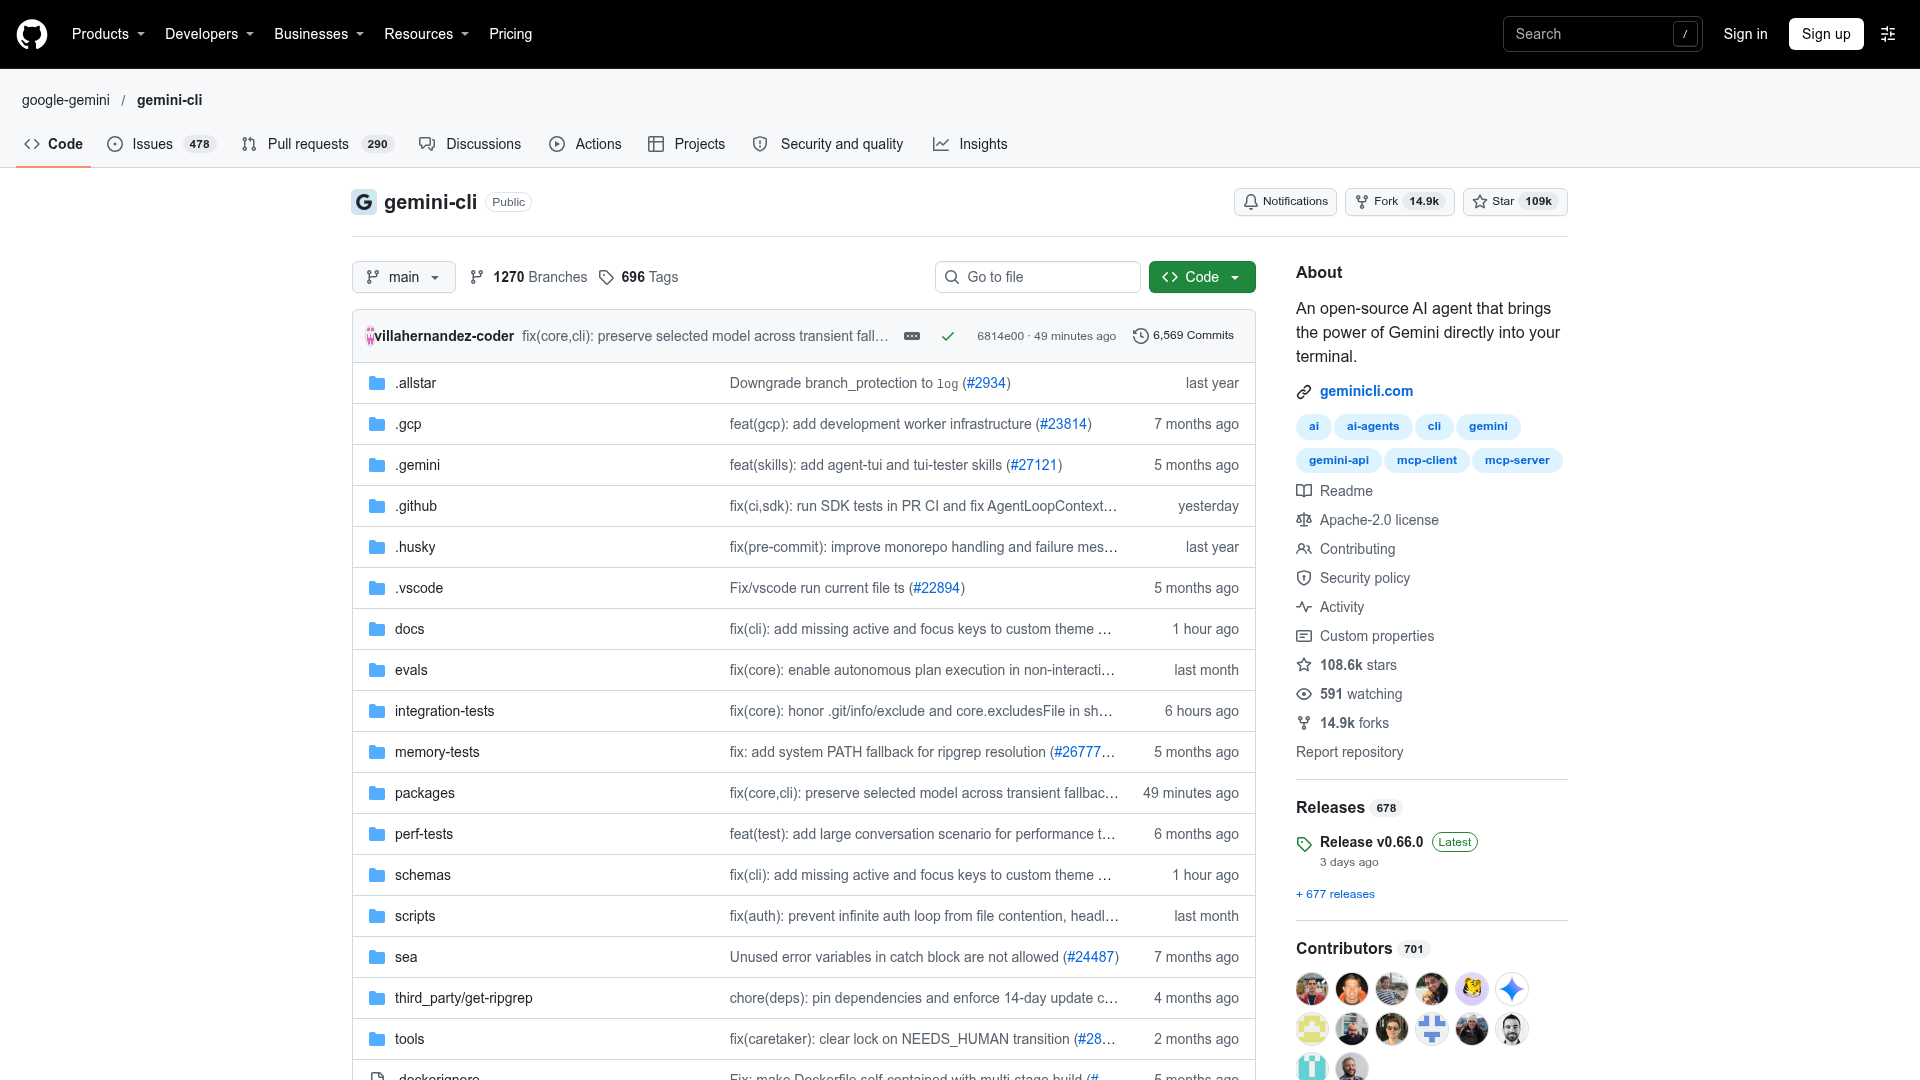The height and width of the screenshot is (1080, 1920).
Task: Click the green check status icon of latest commit
Action: click(948, 336)
